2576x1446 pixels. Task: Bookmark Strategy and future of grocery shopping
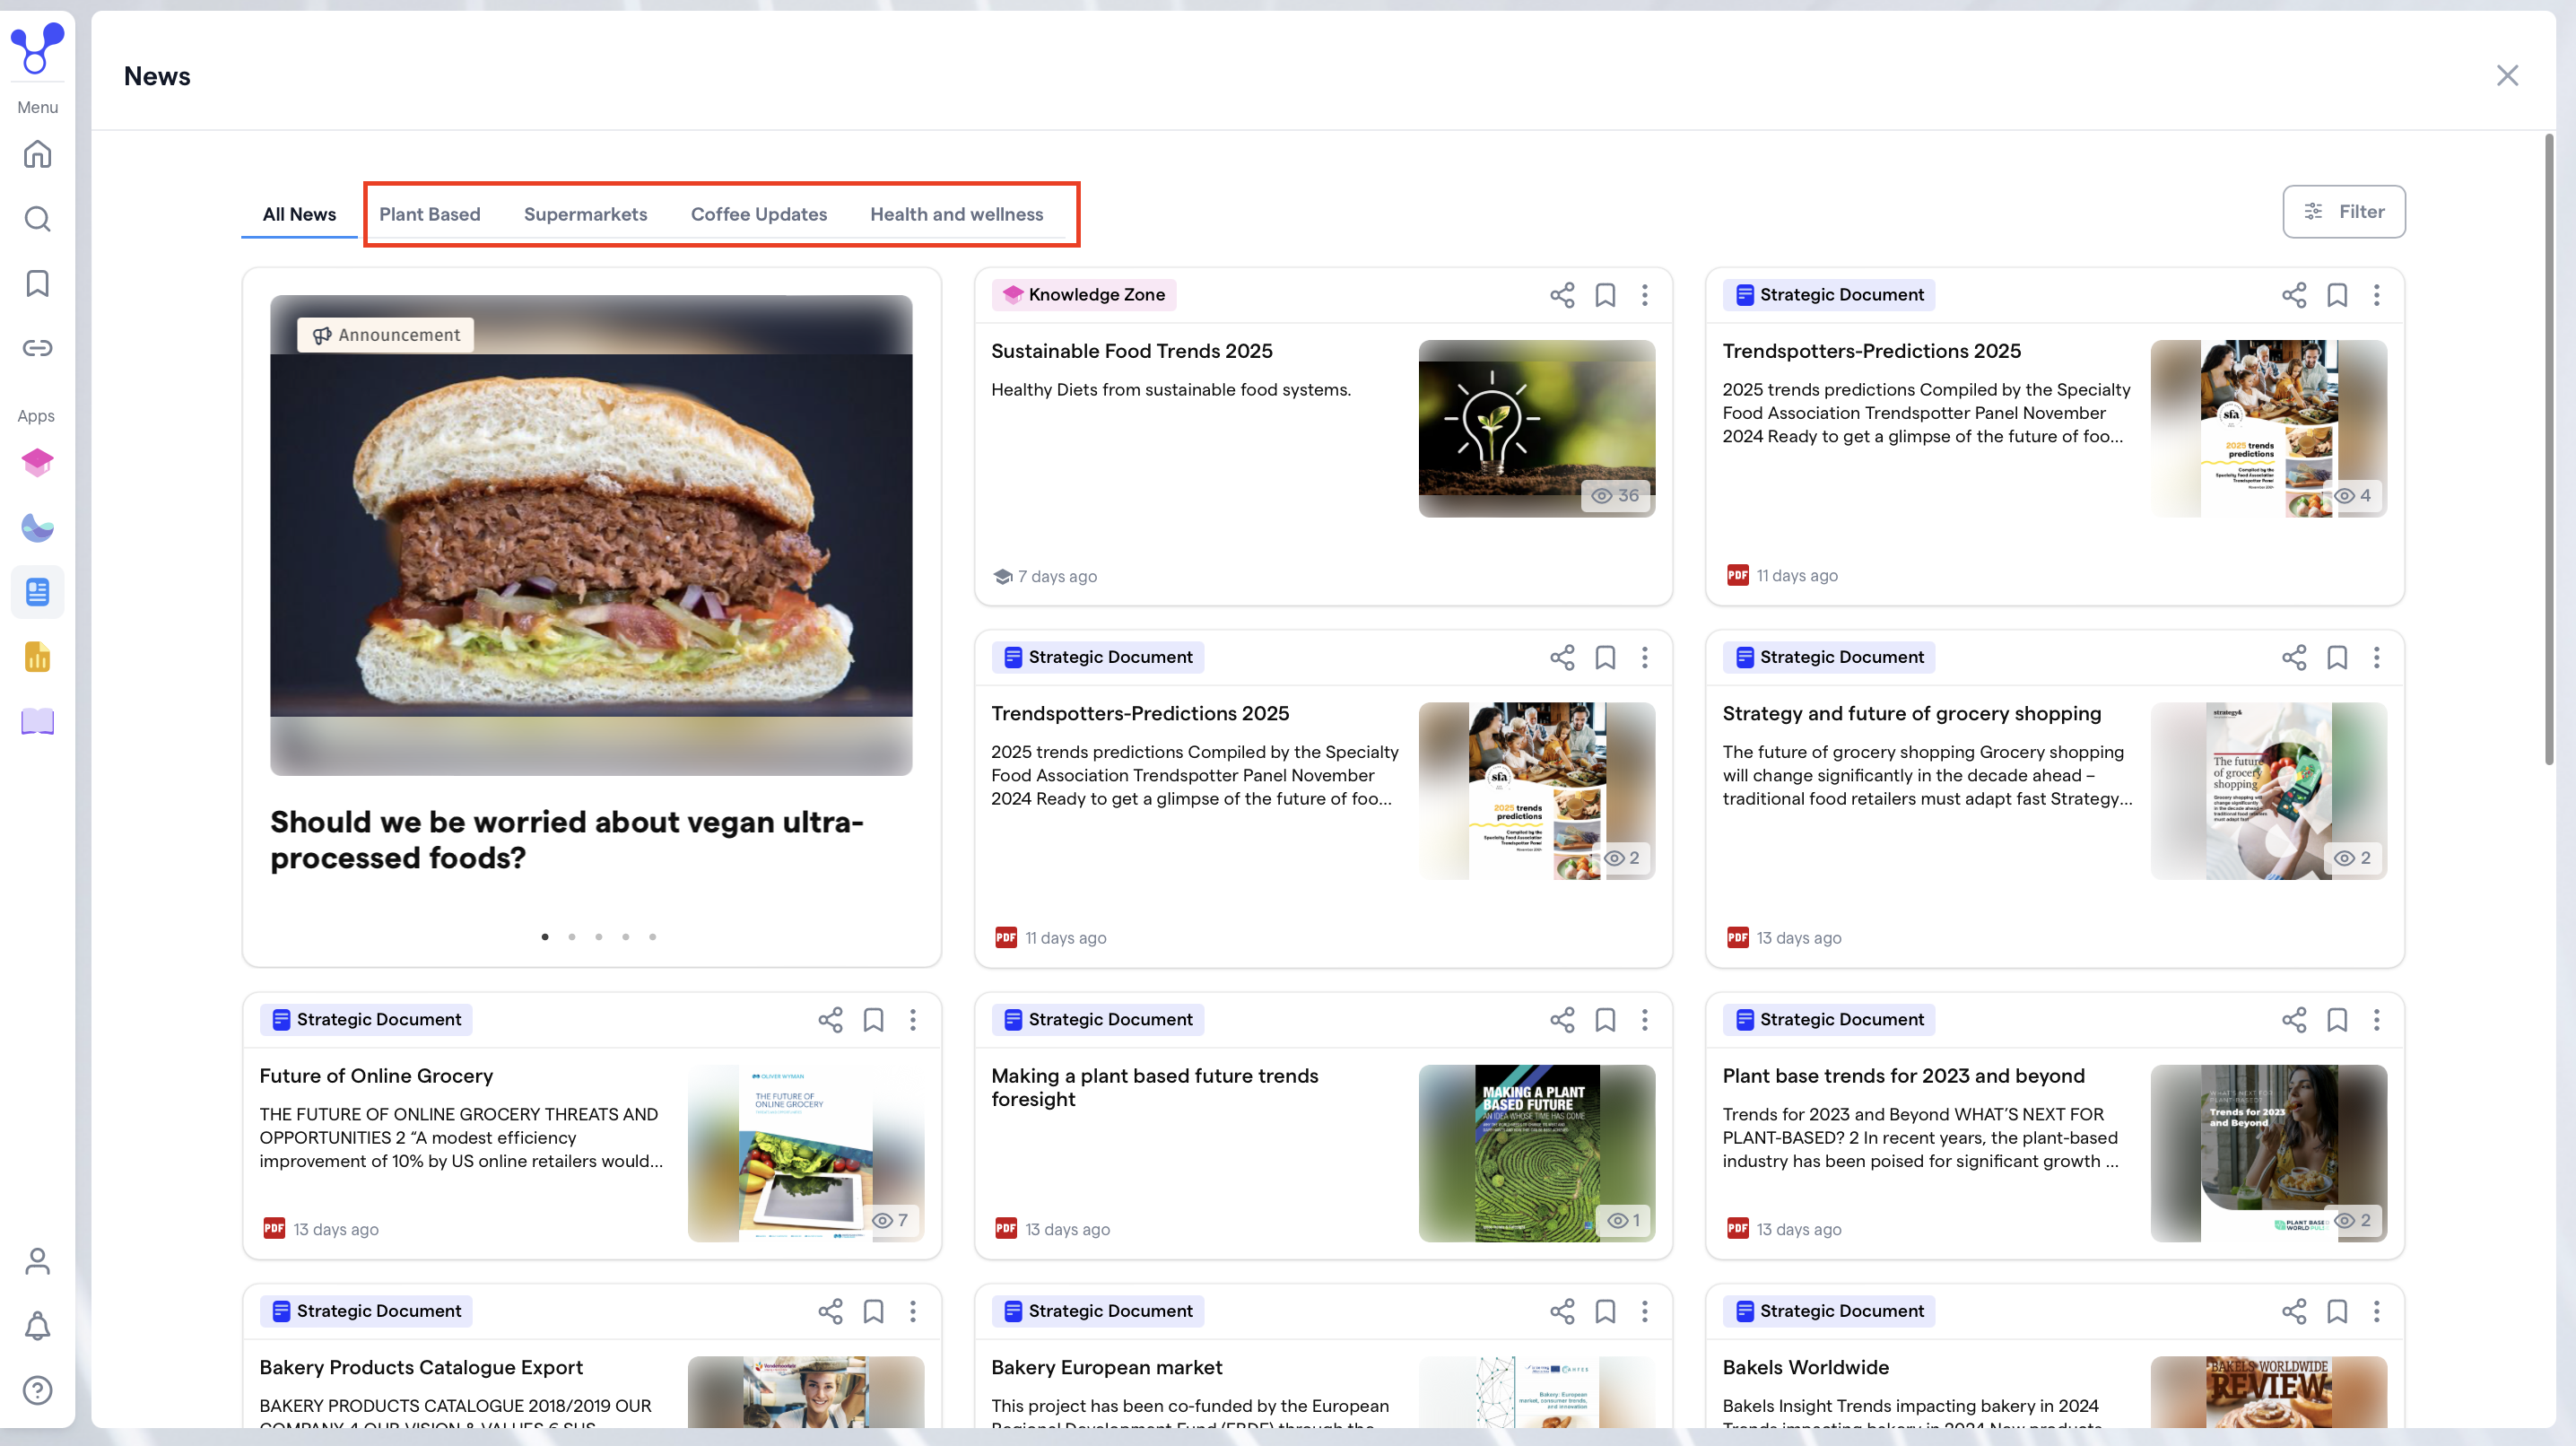pyautogui.click(x=2337, y=657)
